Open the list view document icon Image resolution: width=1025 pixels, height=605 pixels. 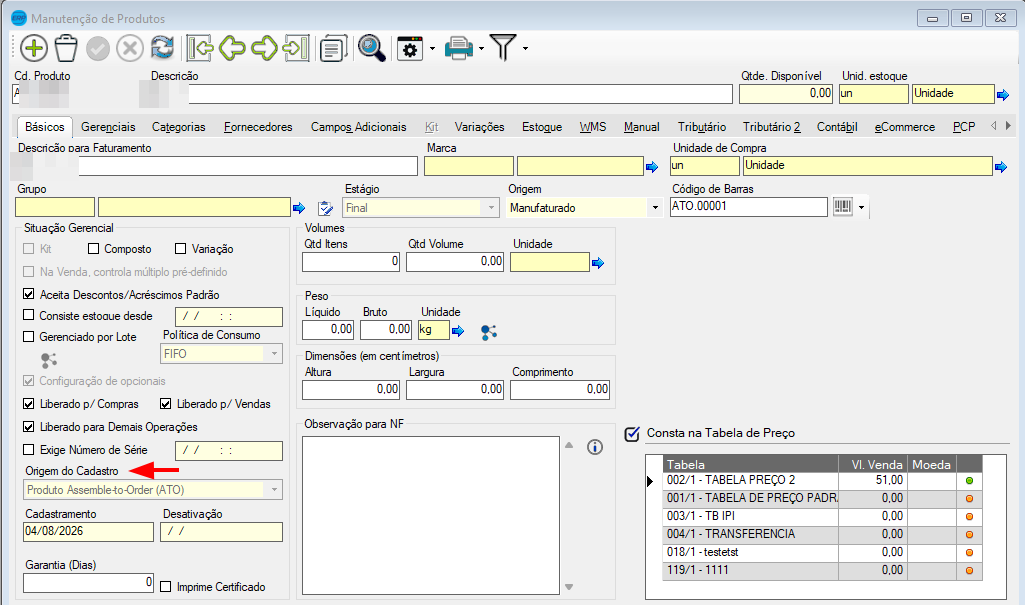[333, 49]
